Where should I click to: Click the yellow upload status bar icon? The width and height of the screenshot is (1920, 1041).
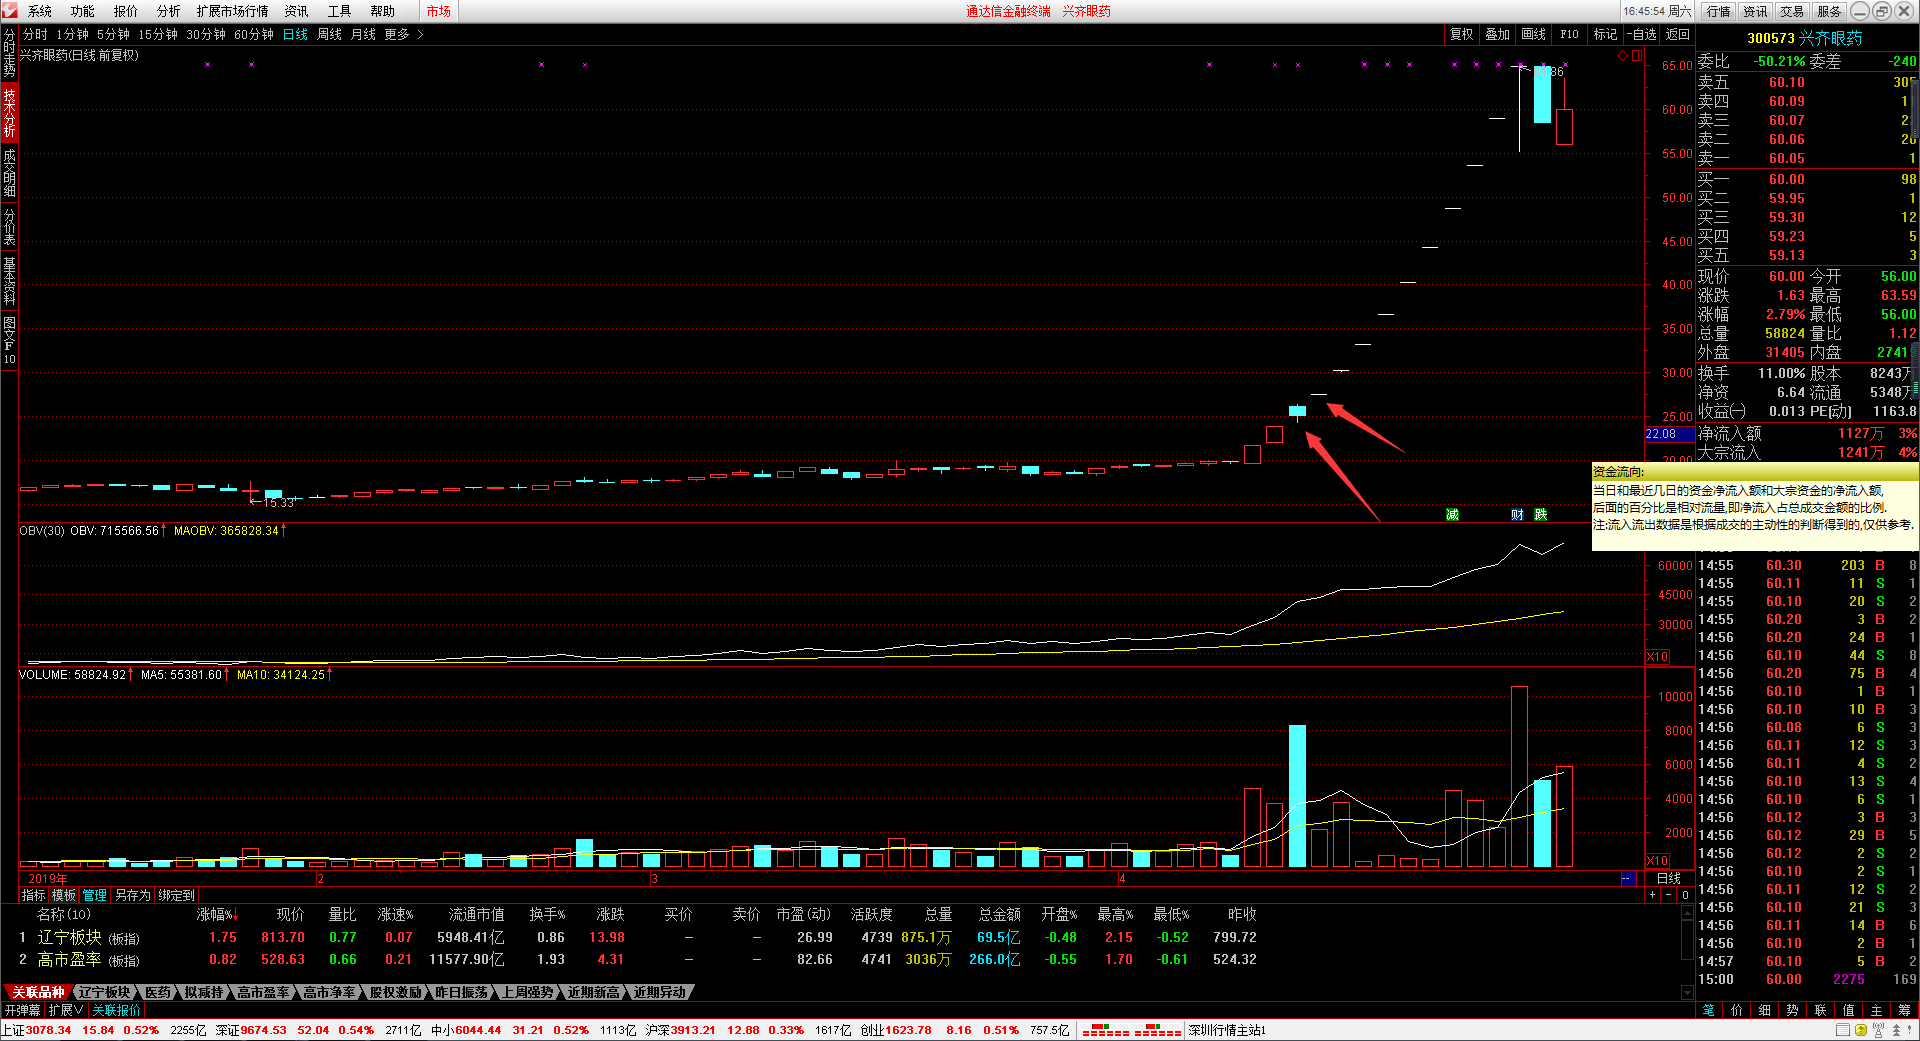coord(1860,1030)
